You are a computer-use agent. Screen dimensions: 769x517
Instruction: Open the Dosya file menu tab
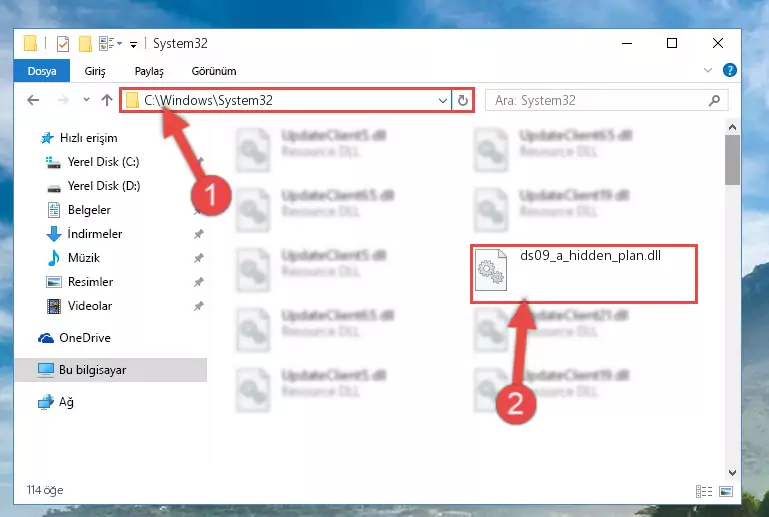pos(42,71)
